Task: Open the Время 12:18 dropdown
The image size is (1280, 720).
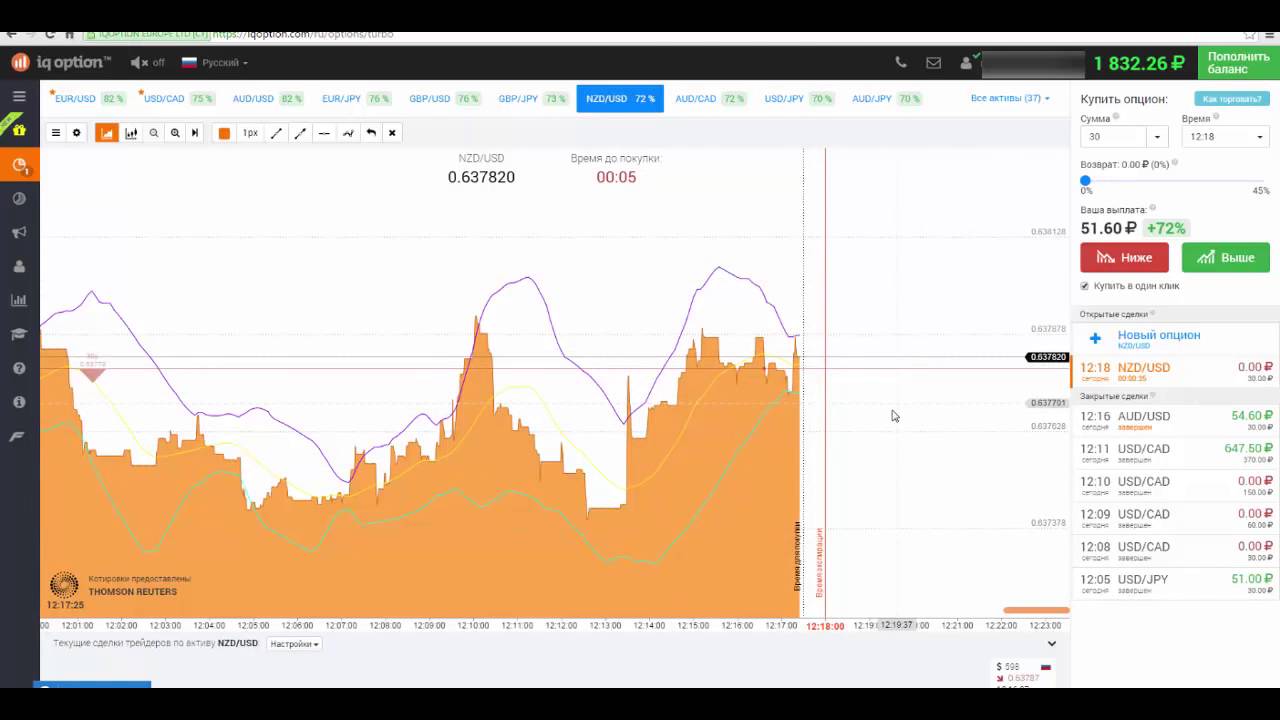Action: (1225, 137)
